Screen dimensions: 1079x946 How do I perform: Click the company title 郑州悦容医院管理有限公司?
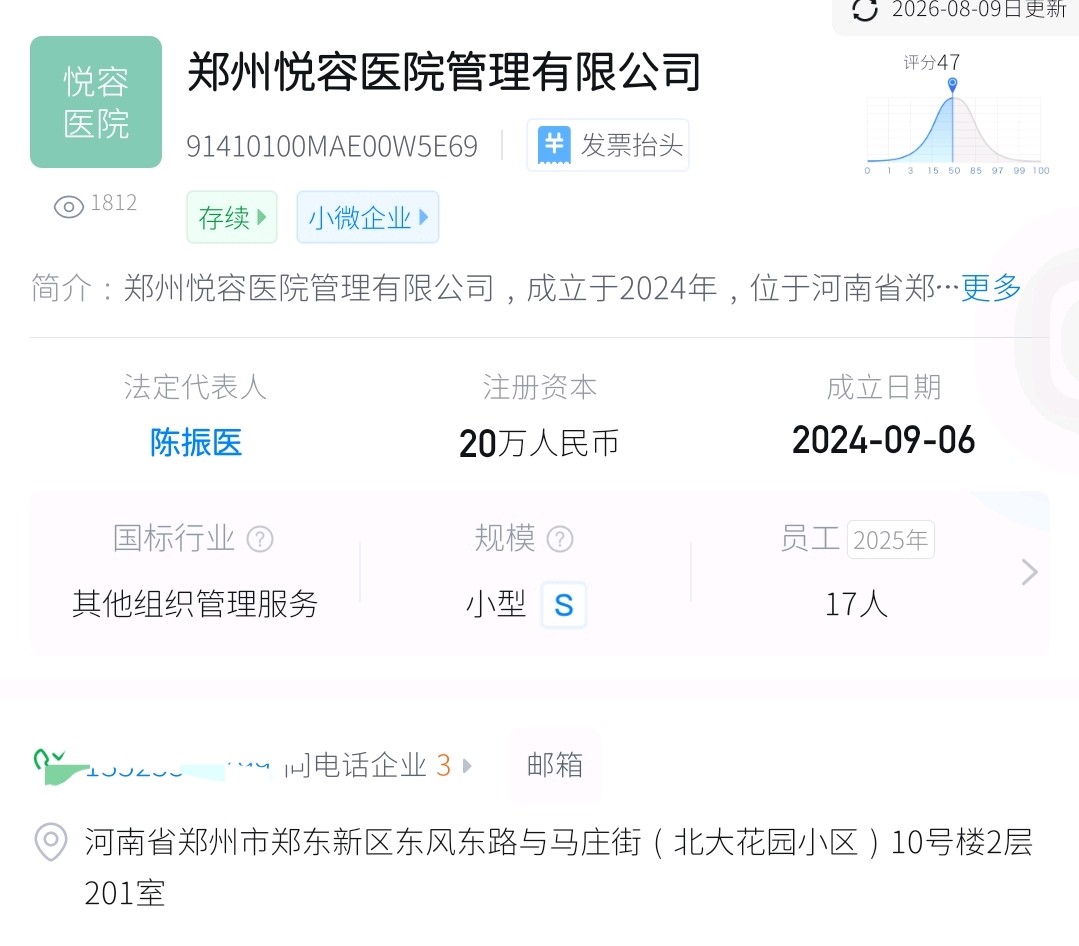click(x=444, y=72)
